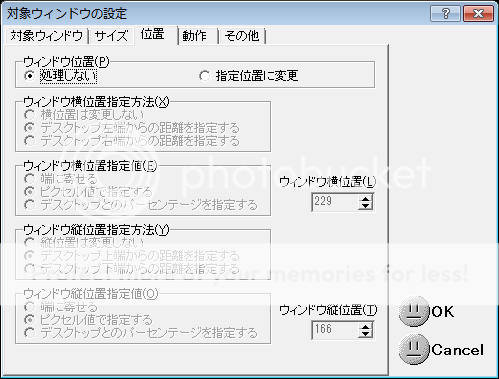Select ピクセル値で指定する under ウィンドウ縦位置指定値

(88, 320)
